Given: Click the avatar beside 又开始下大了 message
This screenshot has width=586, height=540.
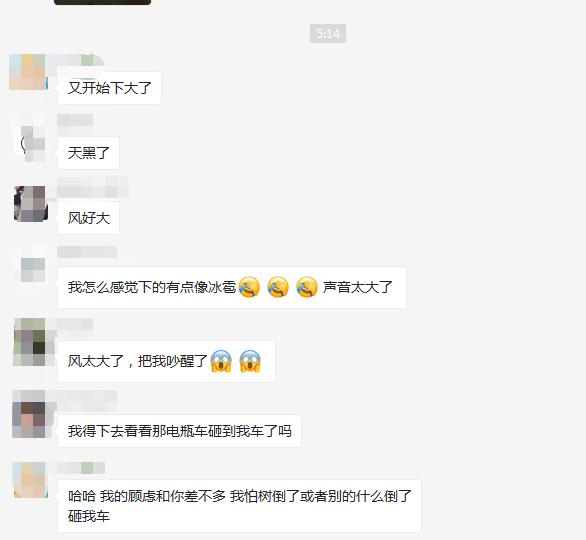Looking at the screenshot, I should point(29,72).
